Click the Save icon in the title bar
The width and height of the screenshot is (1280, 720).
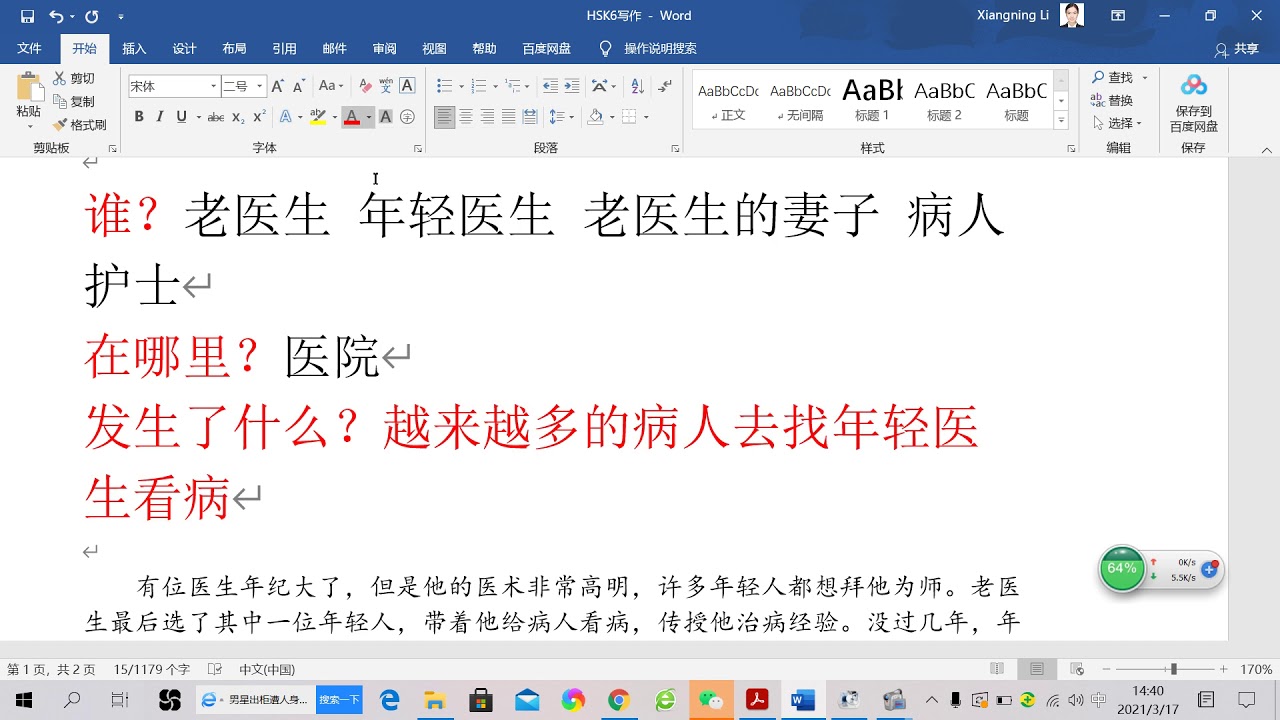click(x=27, y=16)
